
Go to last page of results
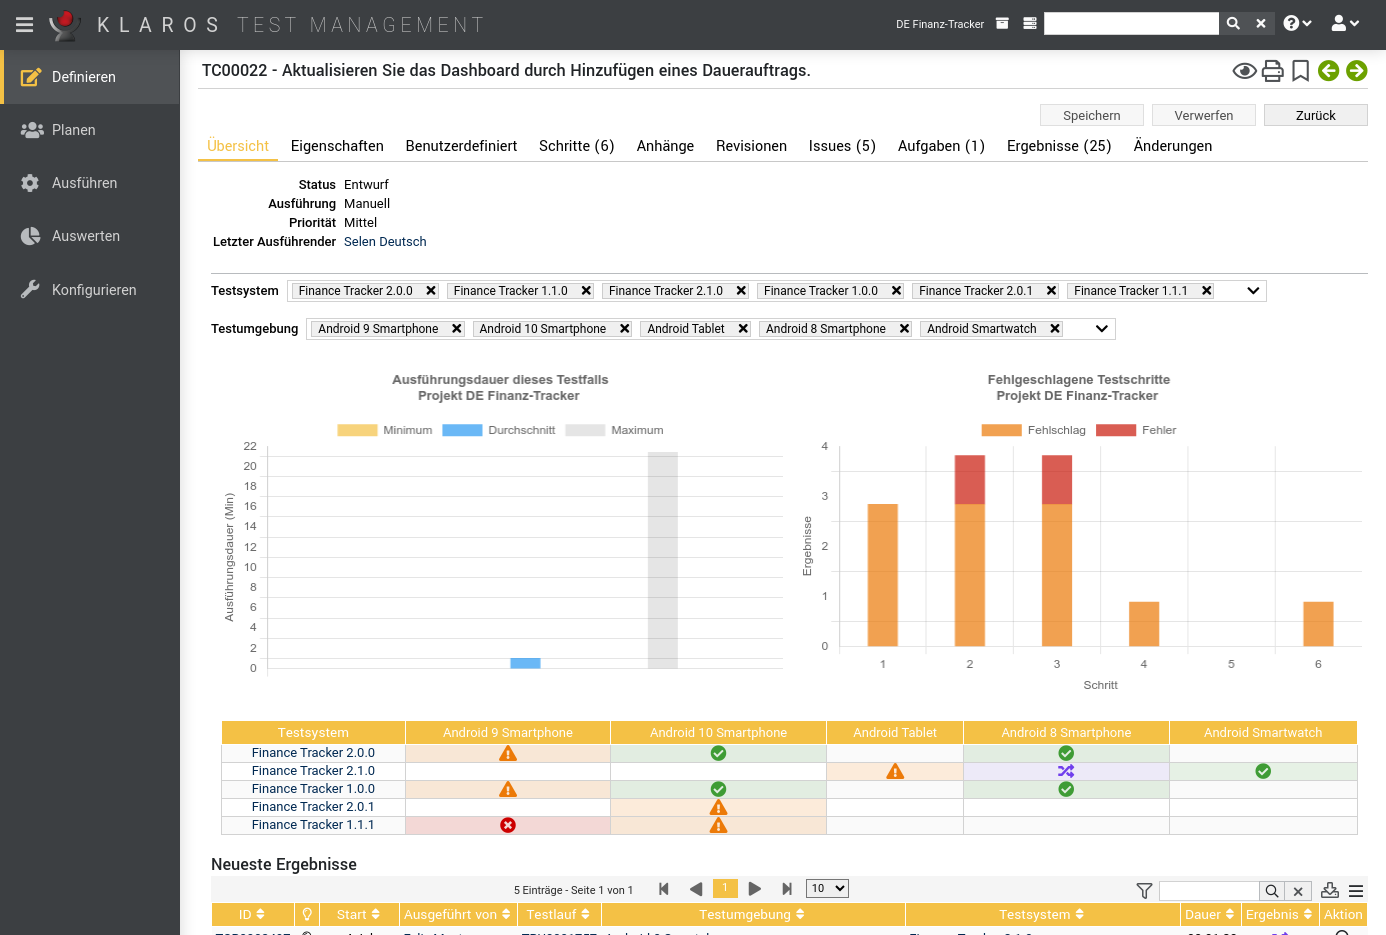[x=787, y=889]
